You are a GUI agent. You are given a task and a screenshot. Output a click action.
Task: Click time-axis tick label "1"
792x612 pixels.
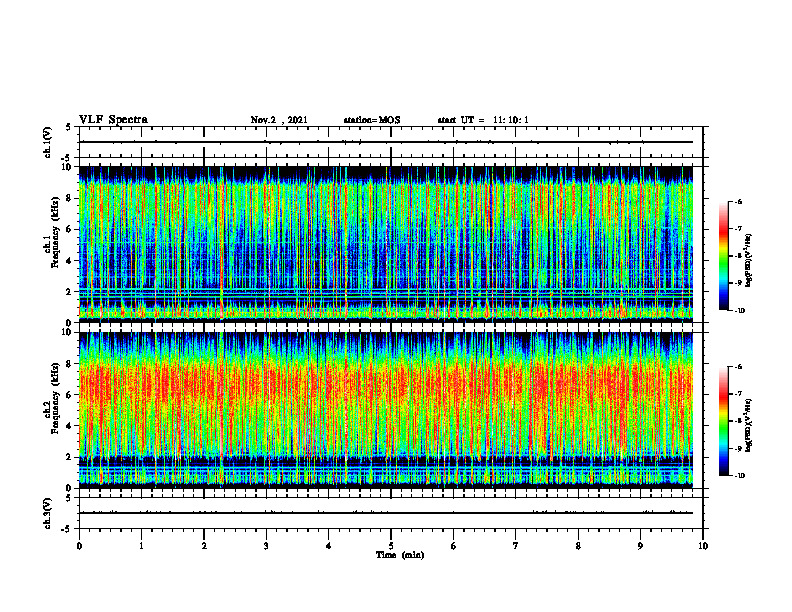tap(141, 546)
